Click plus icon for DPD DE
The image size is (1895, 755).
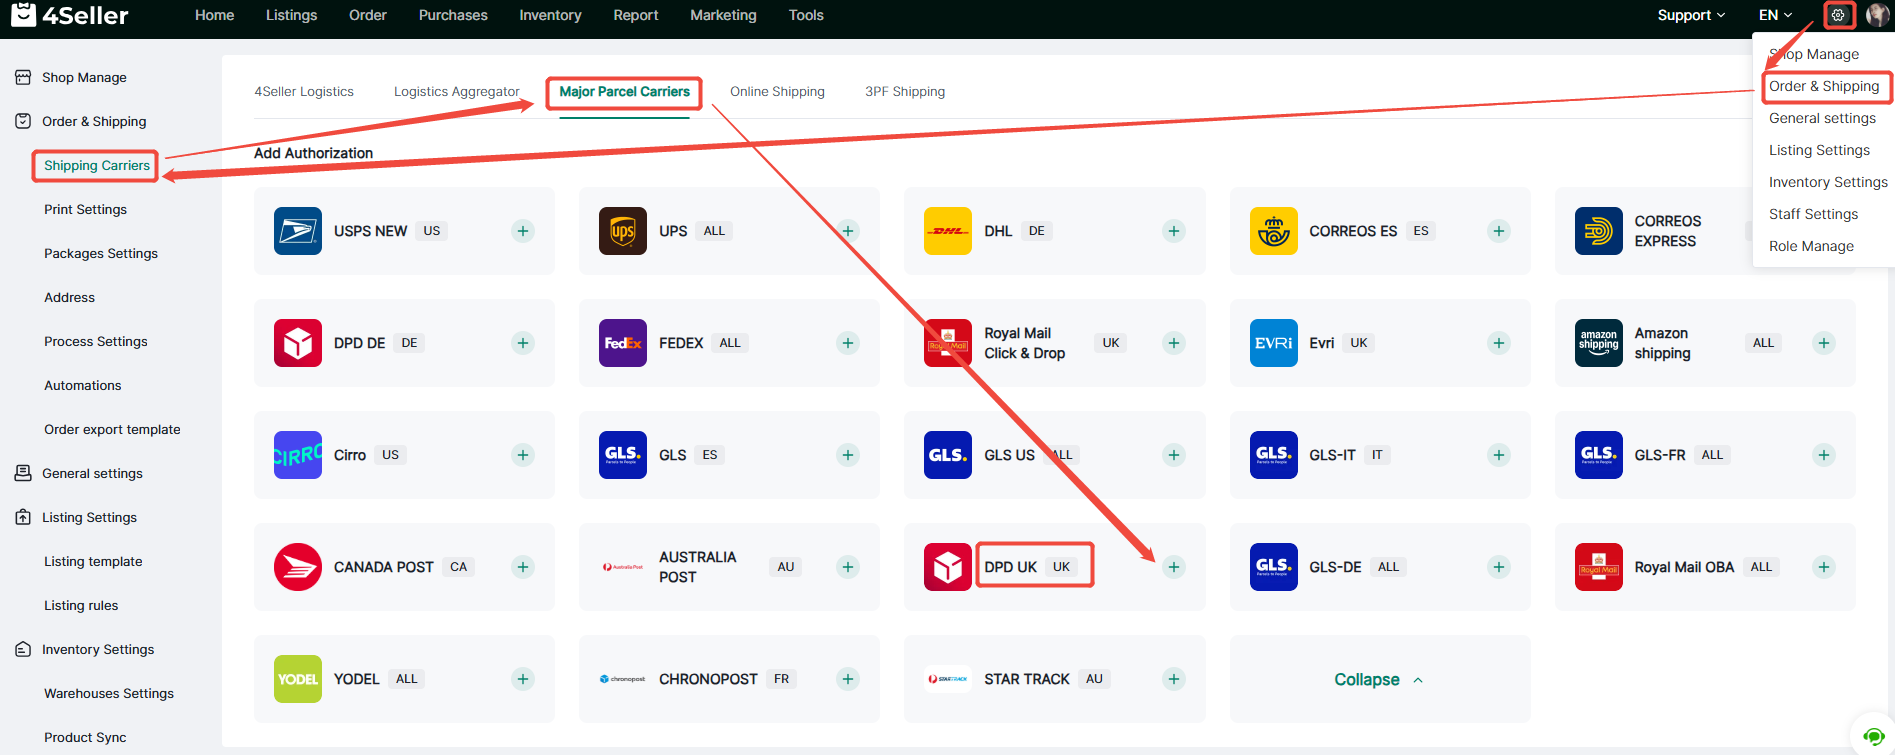[522, 343]
